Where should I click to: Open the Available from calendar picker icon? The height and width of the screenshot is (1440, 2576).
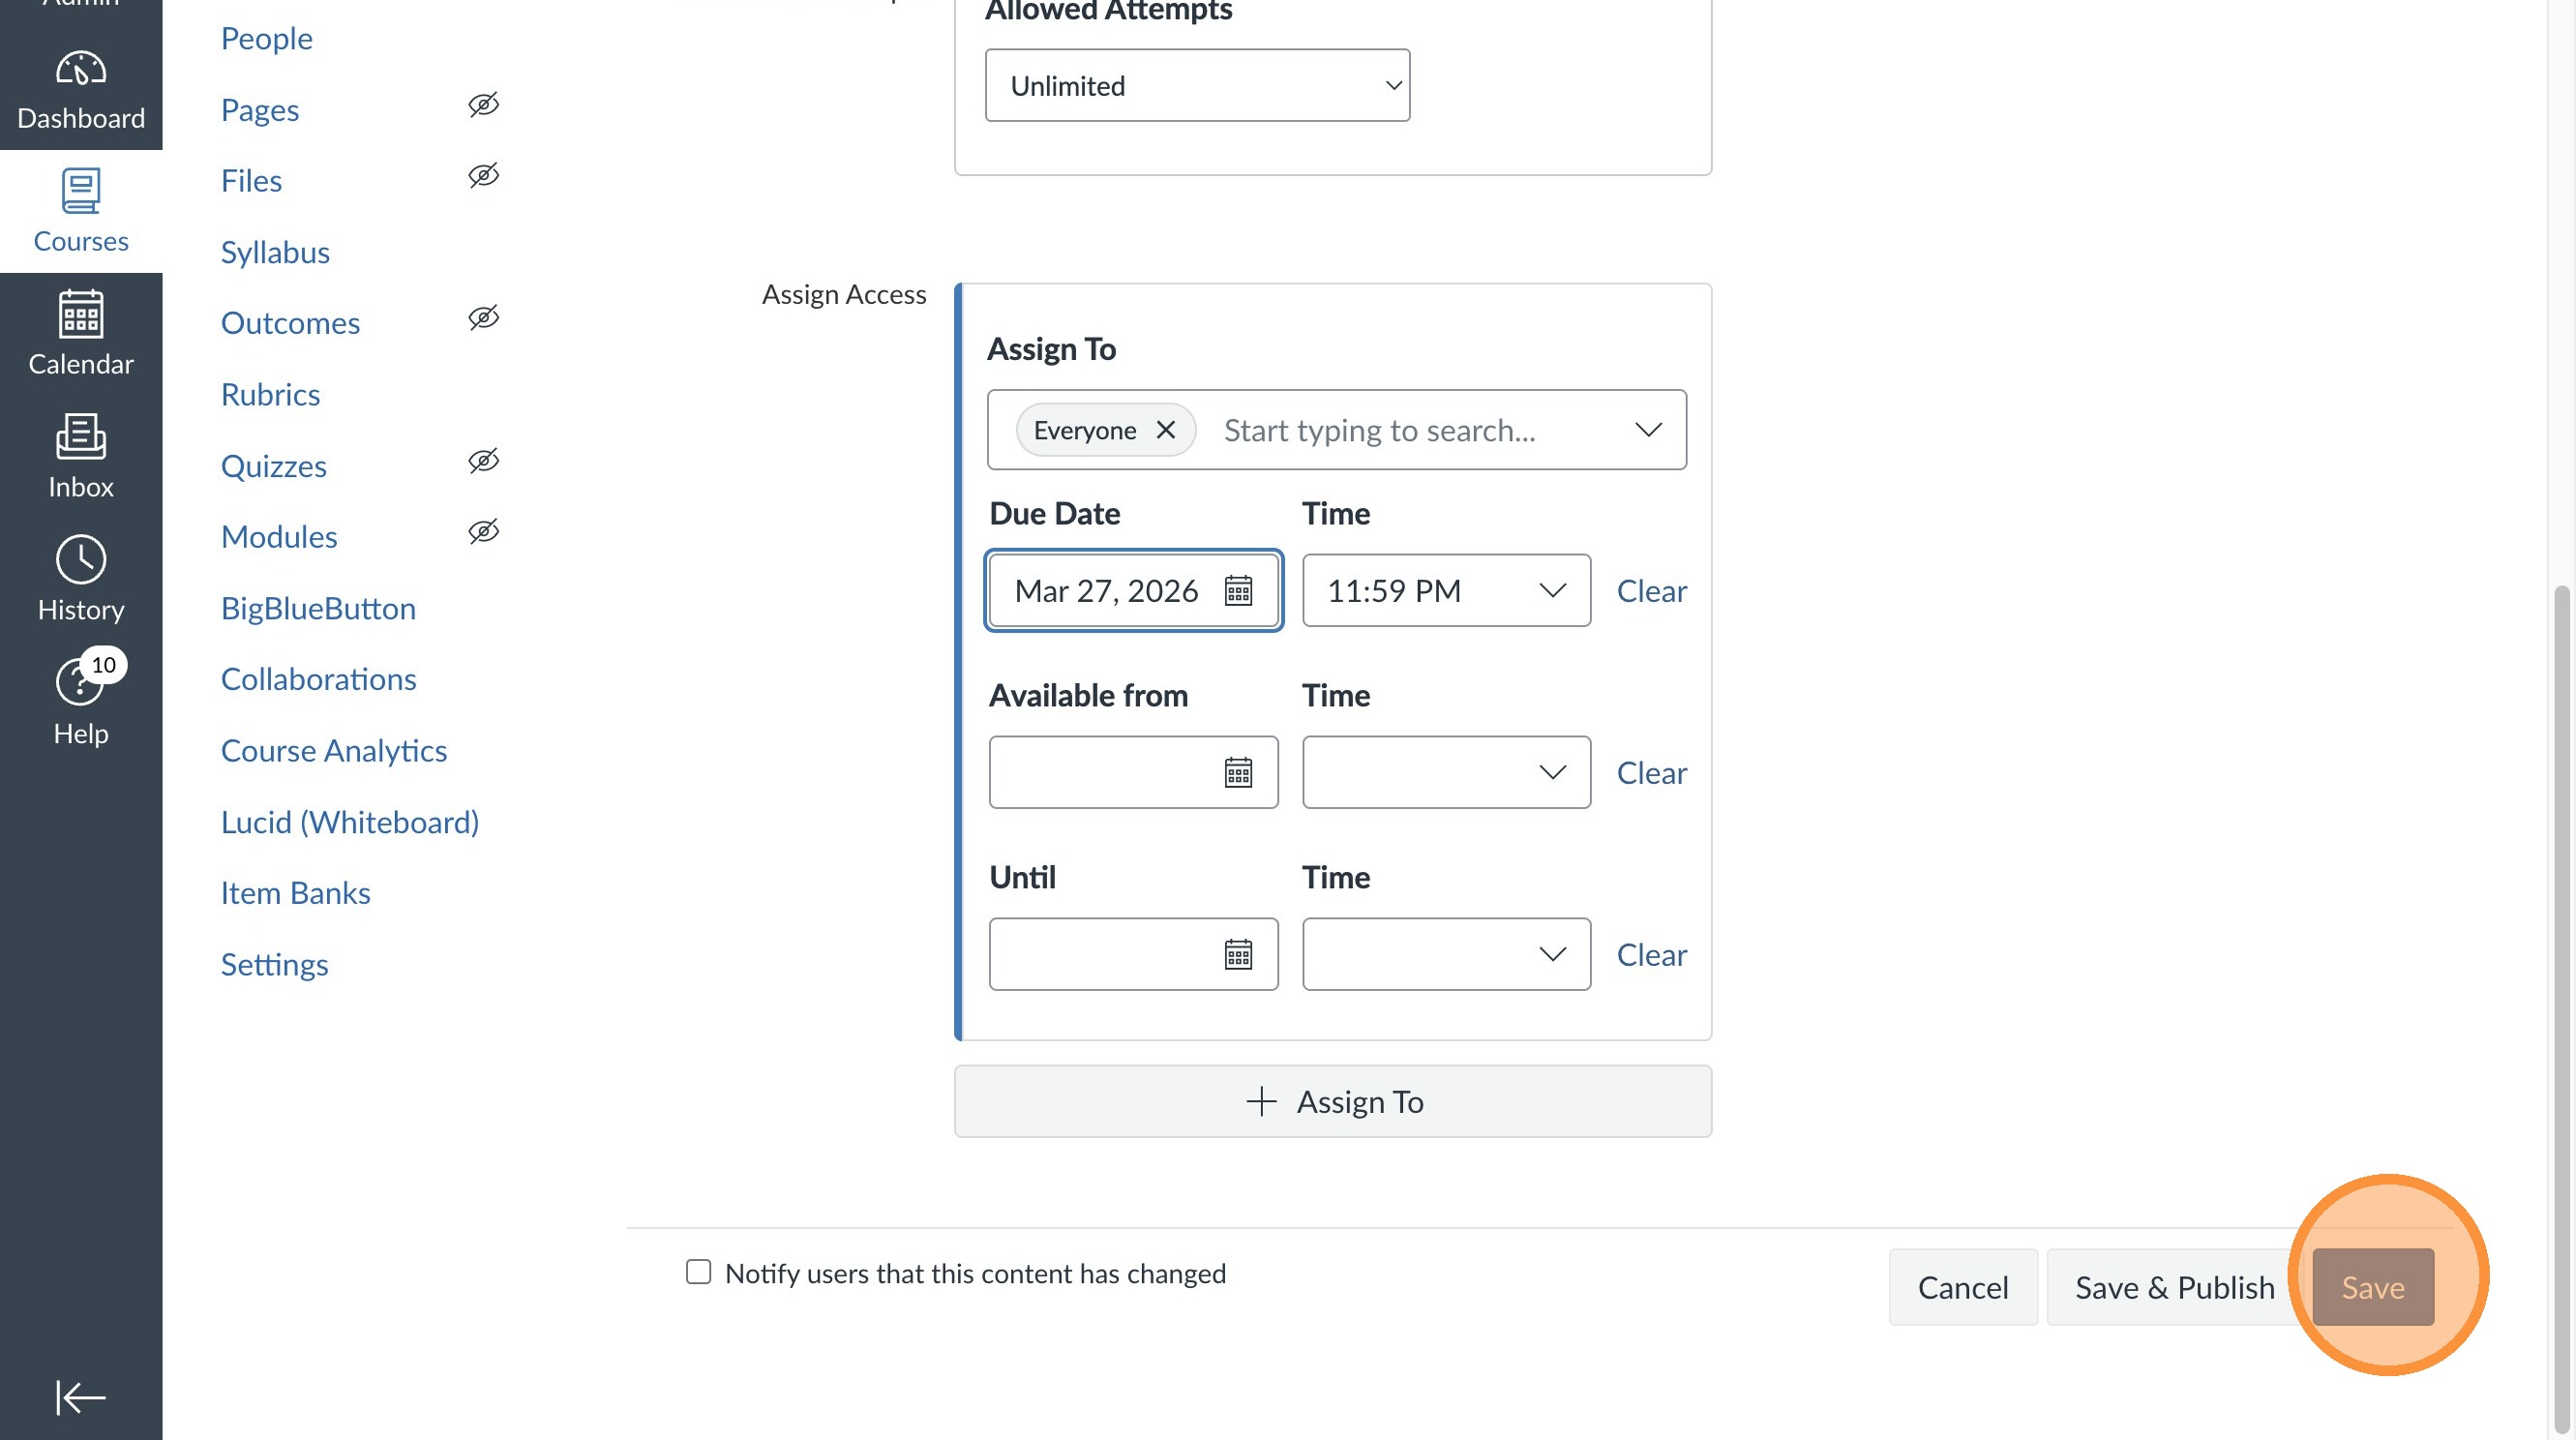[x=1238, y=773]
